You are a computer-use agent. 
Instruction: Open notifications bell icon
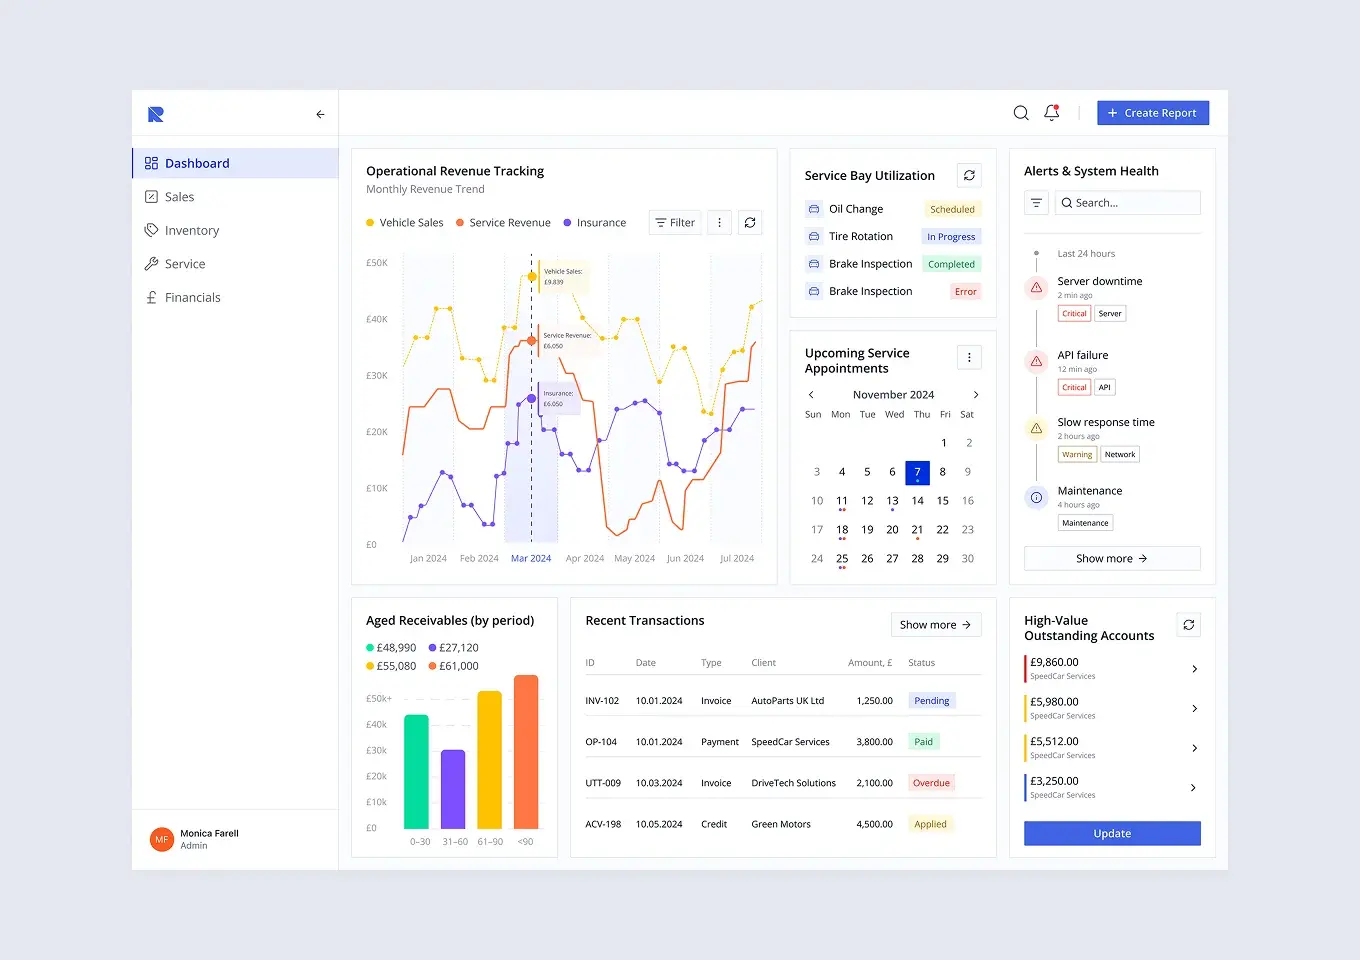click(x=1052, y=113)
